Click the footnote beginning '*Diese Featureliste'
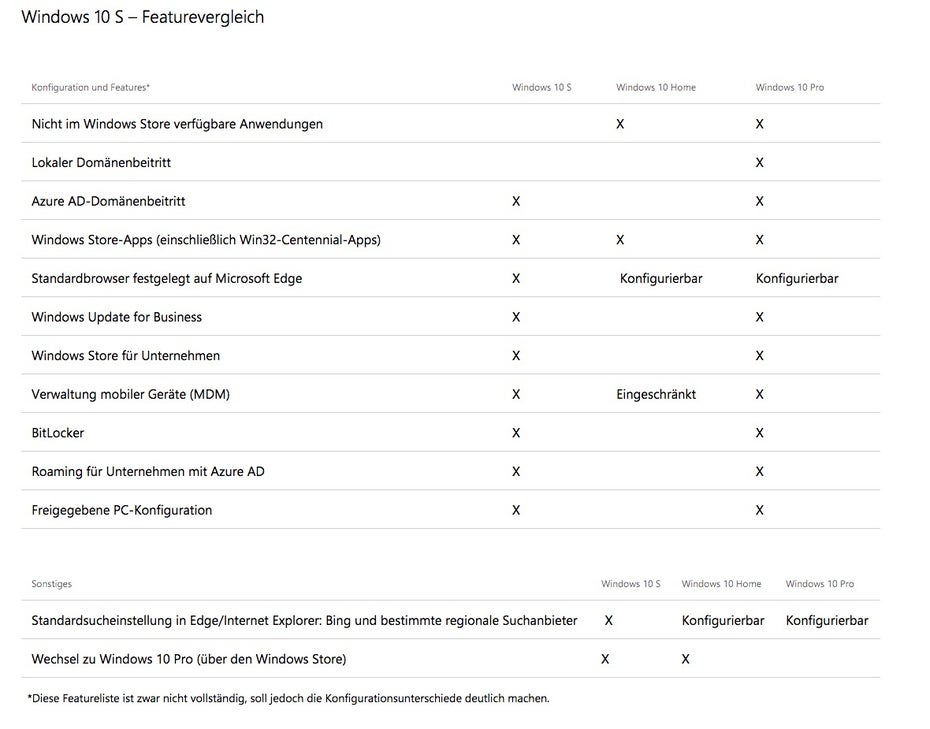 pos(288,698)
